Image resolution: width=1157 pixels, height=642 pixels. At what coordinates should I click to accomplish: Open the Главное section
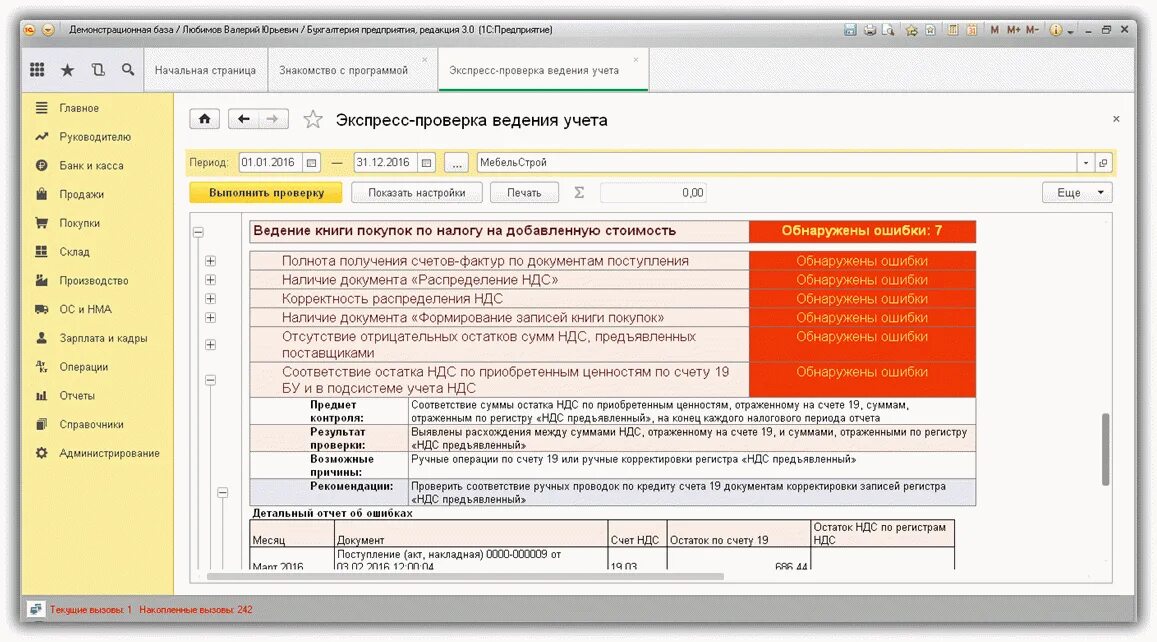pyautogui.click(x=79, y=108)
